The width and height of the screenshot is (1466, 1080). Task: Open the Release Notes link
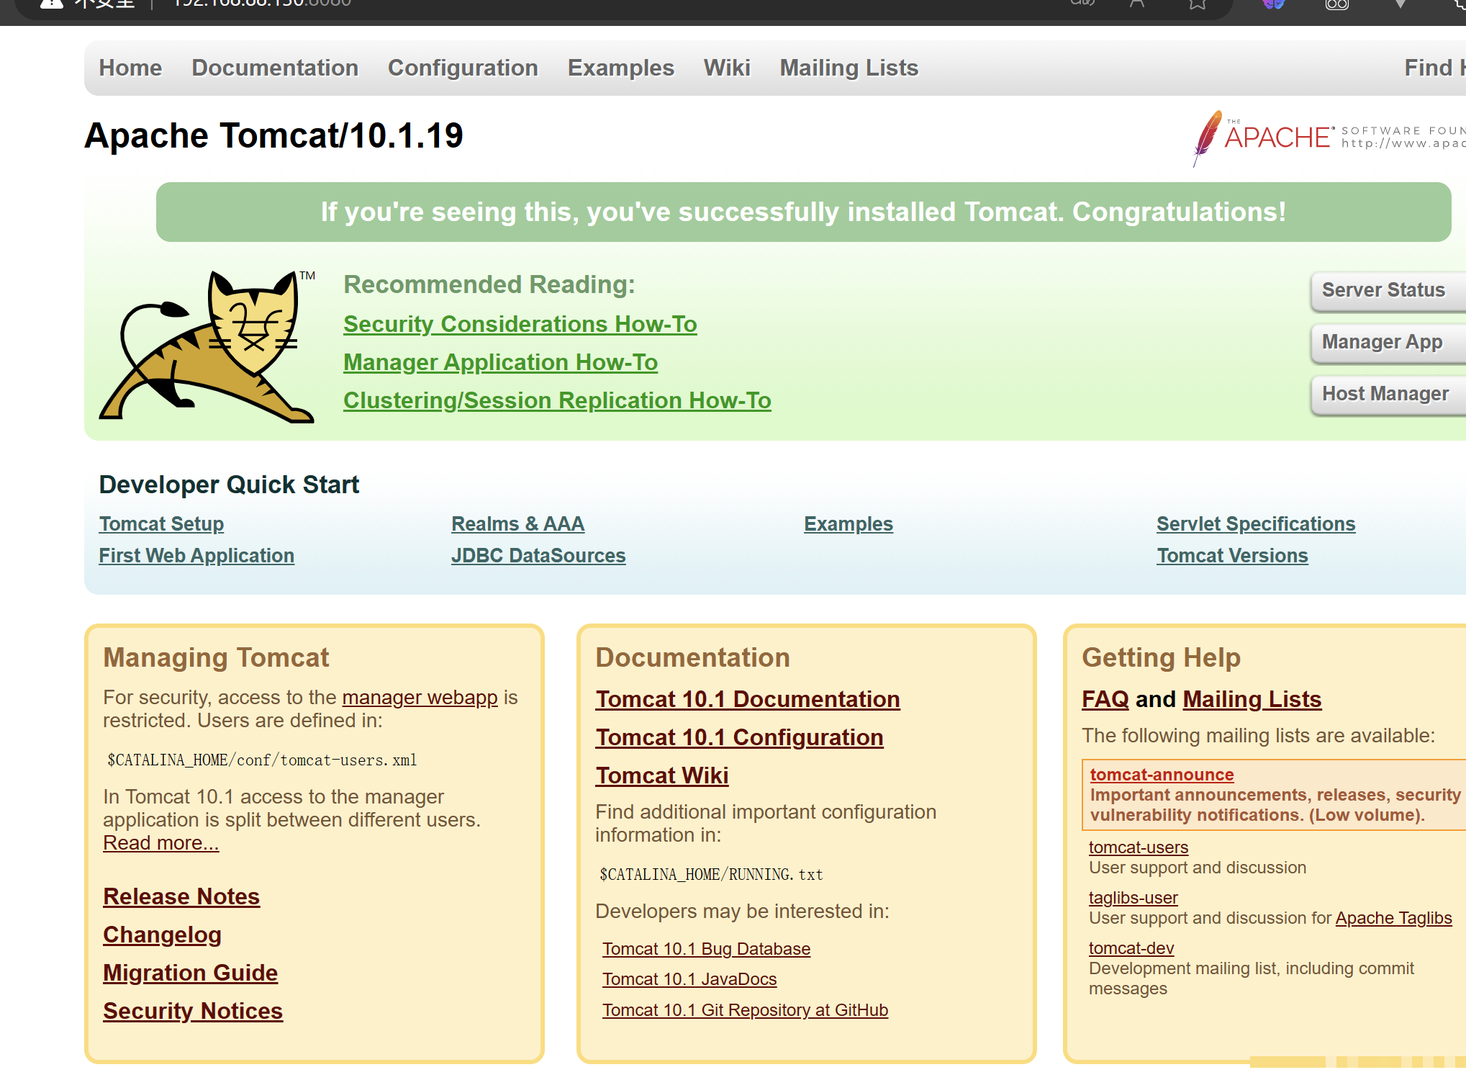[x=181, y=897]
